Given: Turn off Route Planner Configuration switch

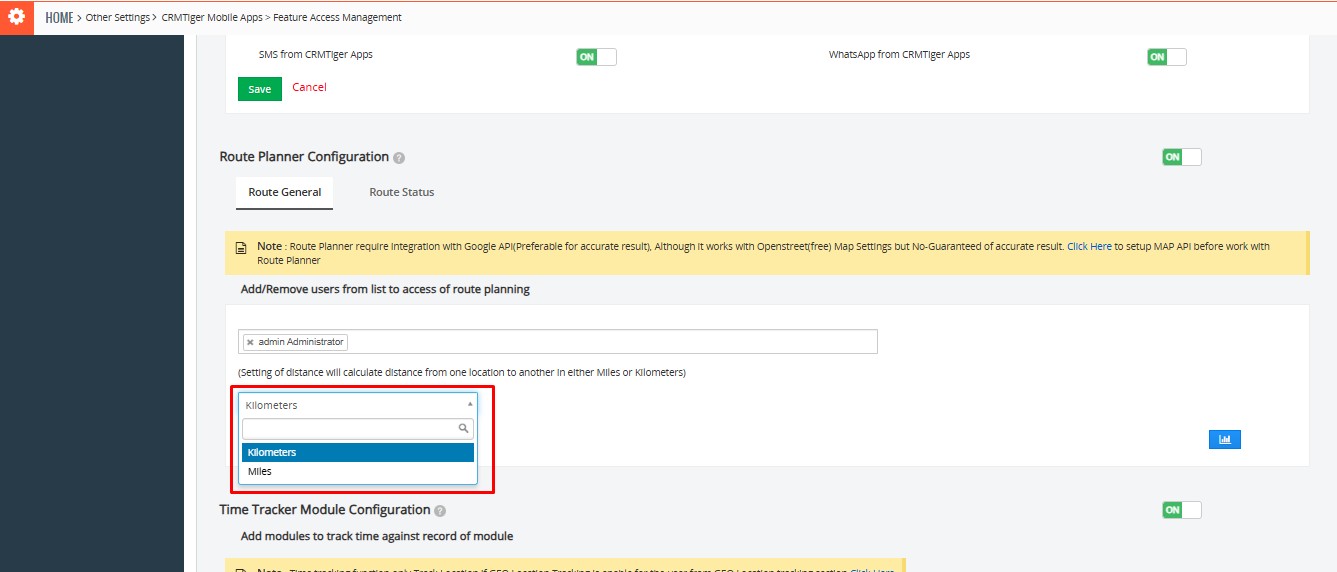Looking at the screenshot, I should pyautogui.click(x=1181, y=157).
